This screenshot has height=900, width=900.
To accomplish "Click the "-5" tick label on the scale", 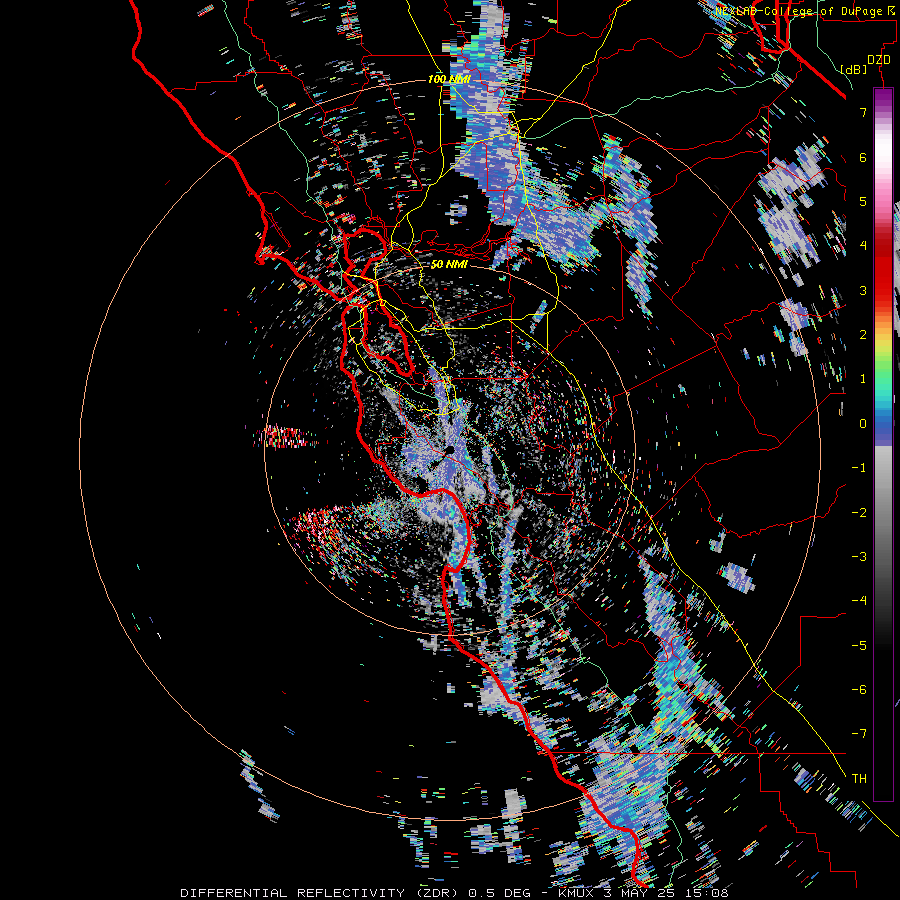I will click(859, 646).
